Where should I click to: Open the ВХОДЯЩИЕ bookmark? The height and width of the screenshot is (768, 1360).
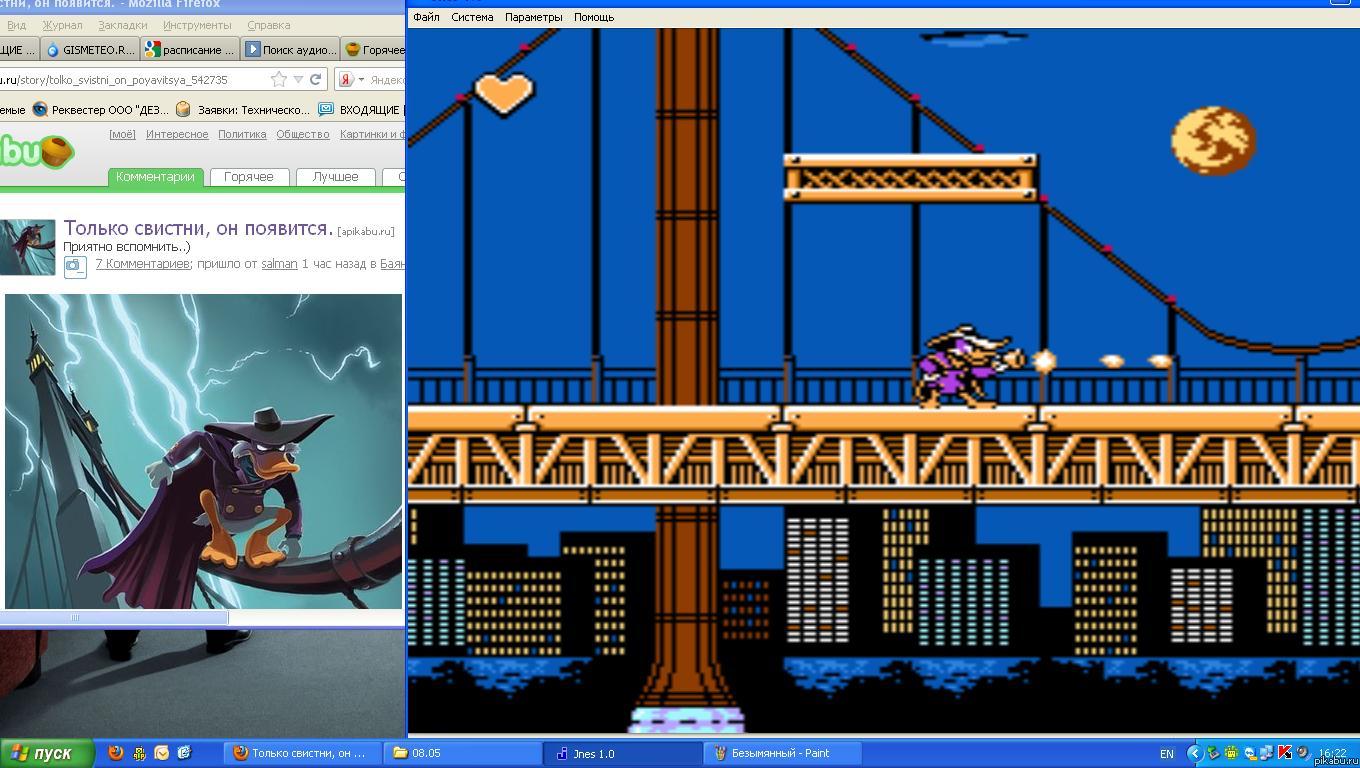[360, 109]
